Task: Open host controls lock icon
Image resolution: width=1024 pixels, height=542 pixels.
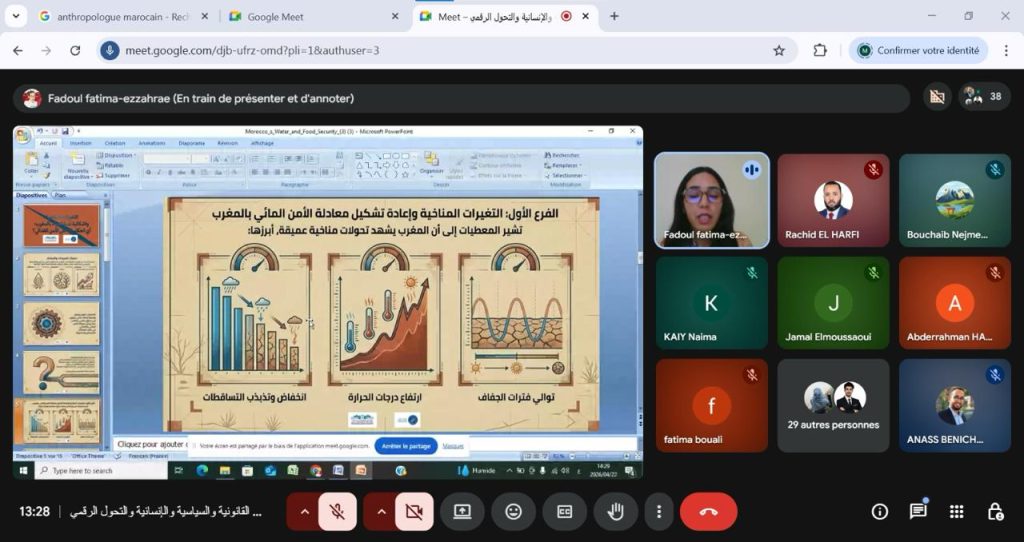Action: click(994, 511)
